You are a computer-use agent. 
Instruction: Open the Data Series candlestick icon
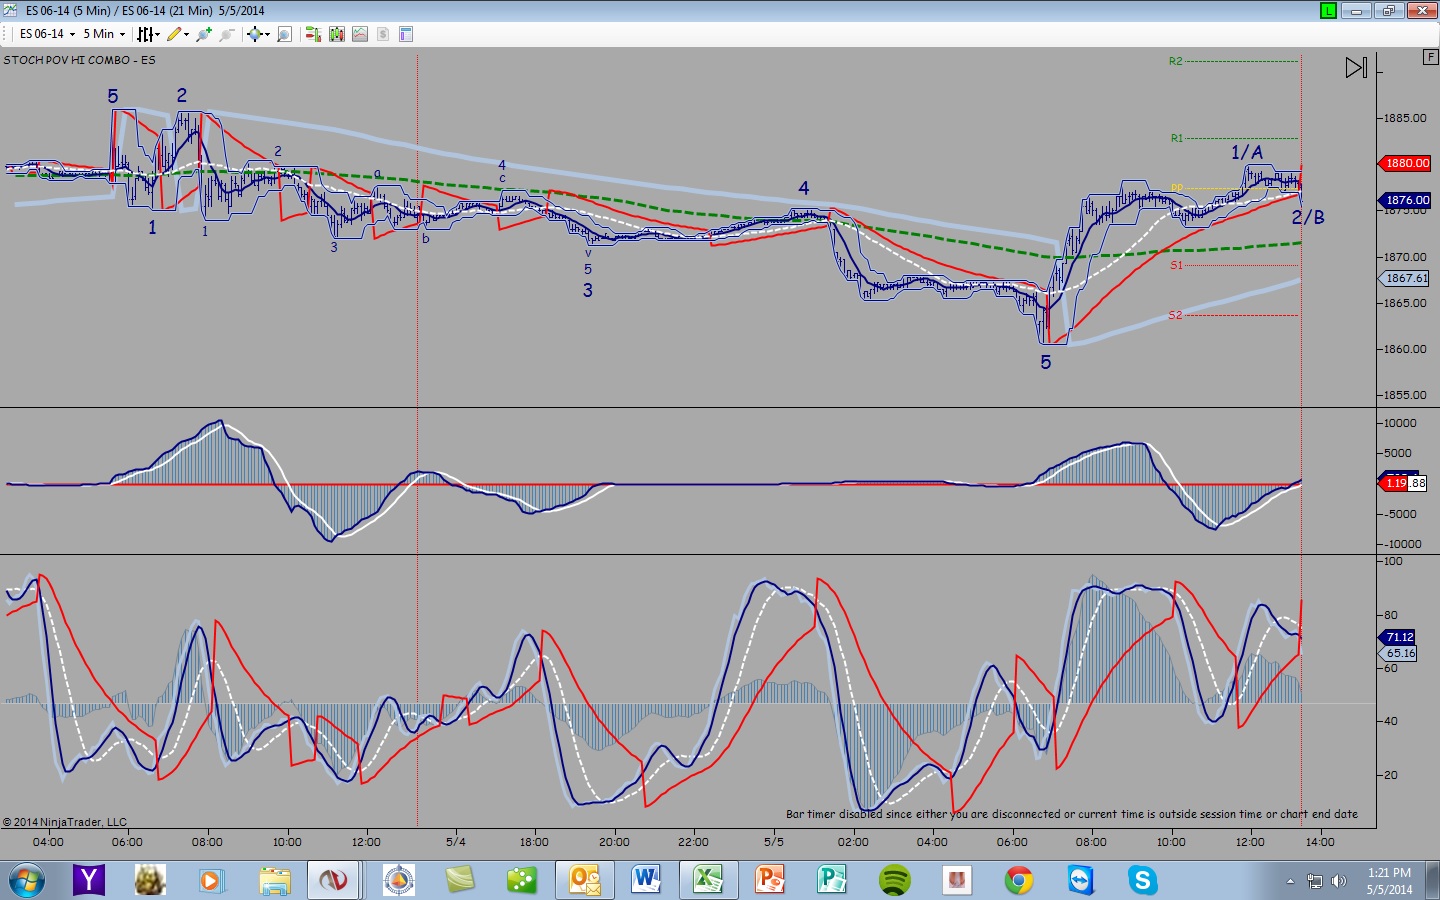click(336, 34)
